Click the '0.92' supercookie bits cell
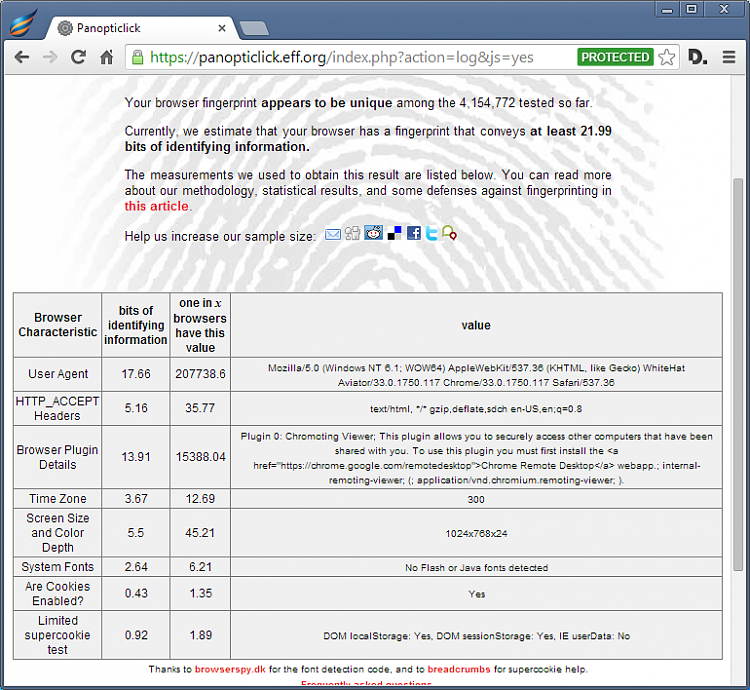 (136, 635)
